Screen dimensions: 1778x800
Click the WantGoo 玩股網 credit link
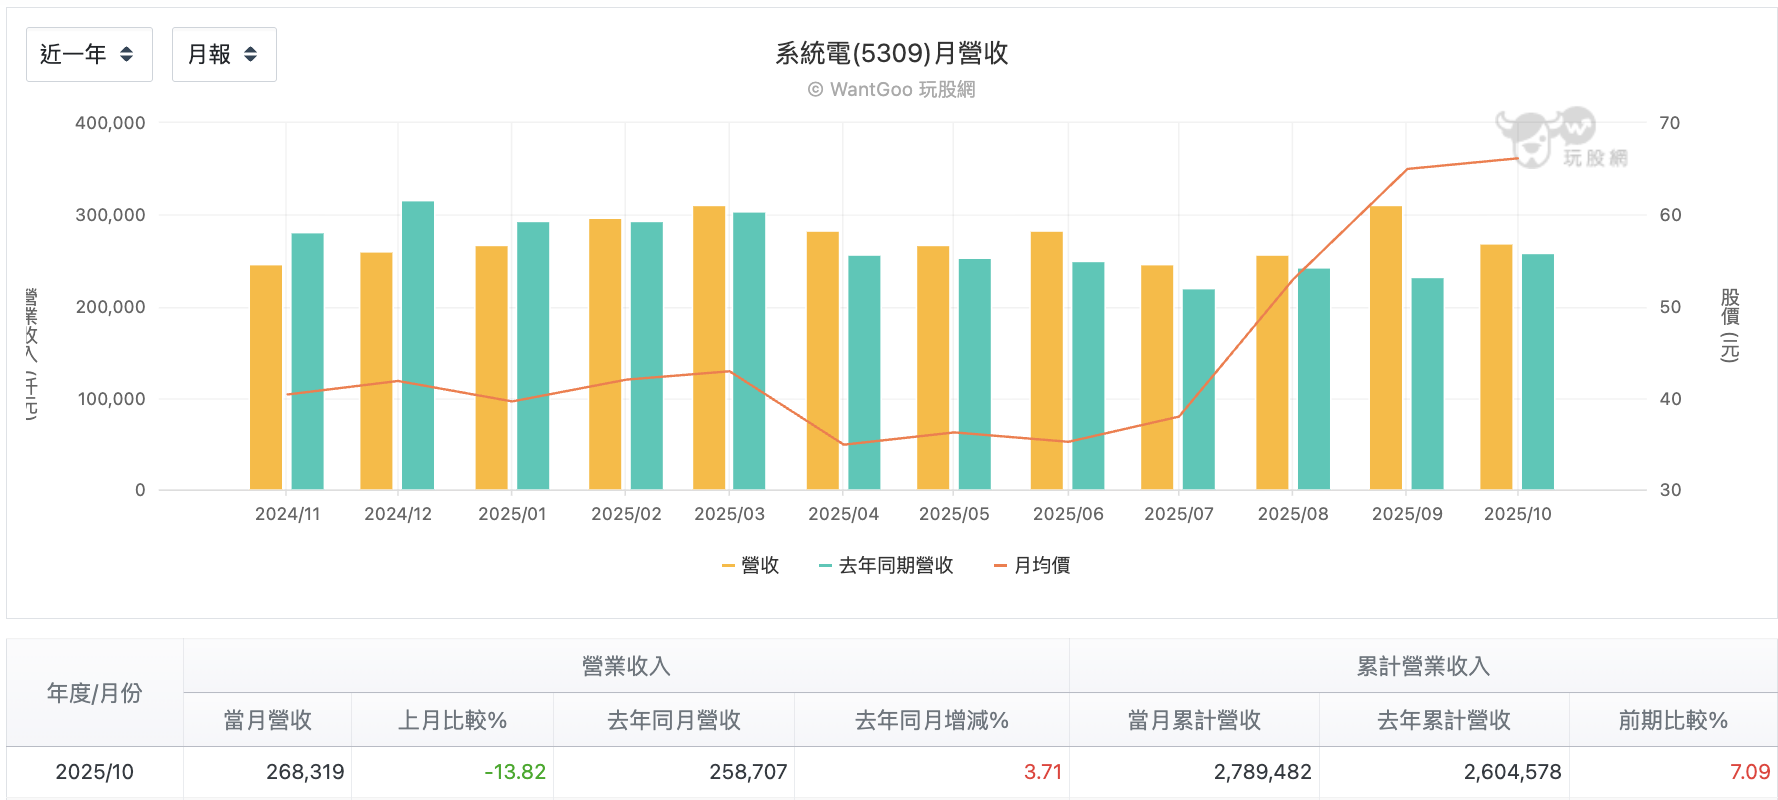click(x=891, y=89)
